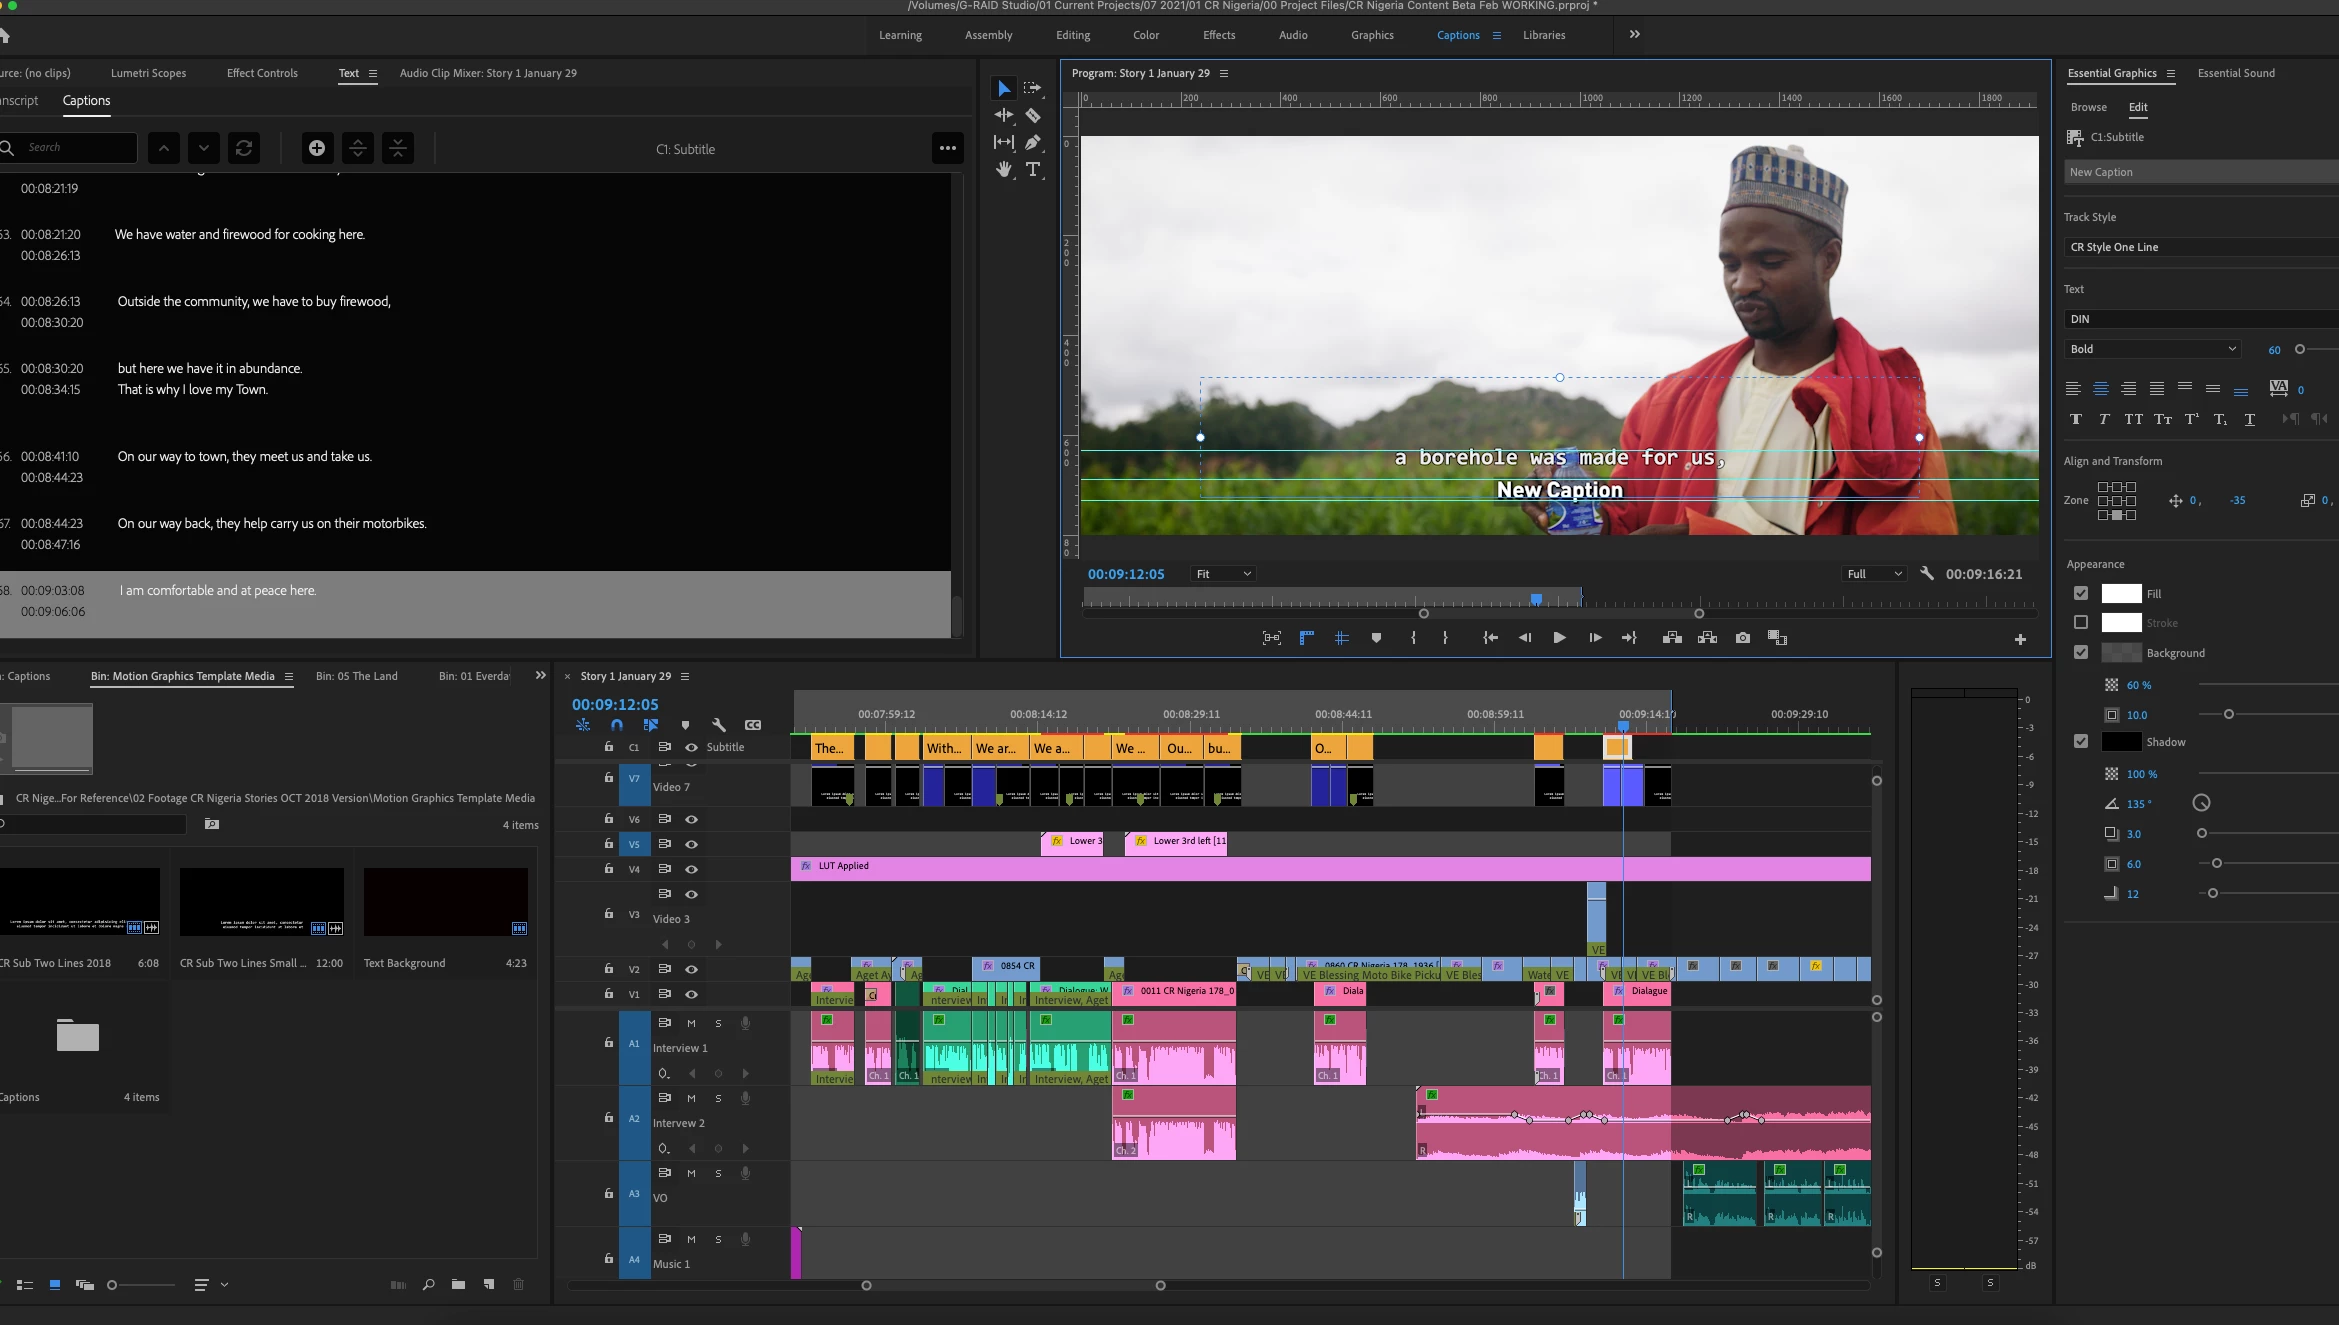Screen dimensions: 2339x1325
Task: Click the Split caption icon
Action: (357, 148)
